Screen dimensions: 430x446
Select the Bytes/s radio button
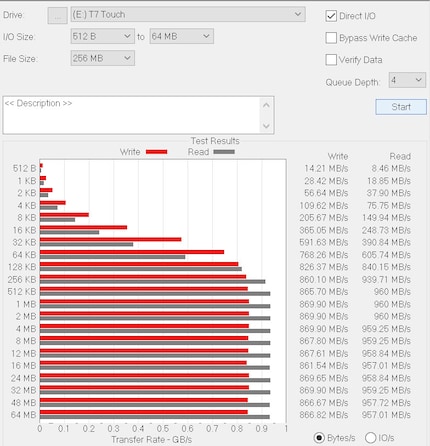(319, 438)
